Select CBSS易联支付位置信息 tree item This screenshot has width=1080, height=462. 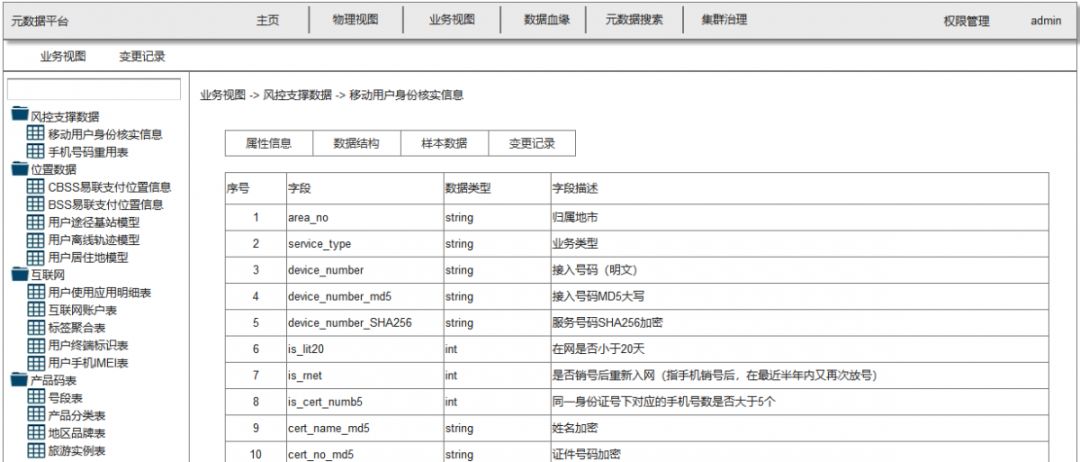110,187
